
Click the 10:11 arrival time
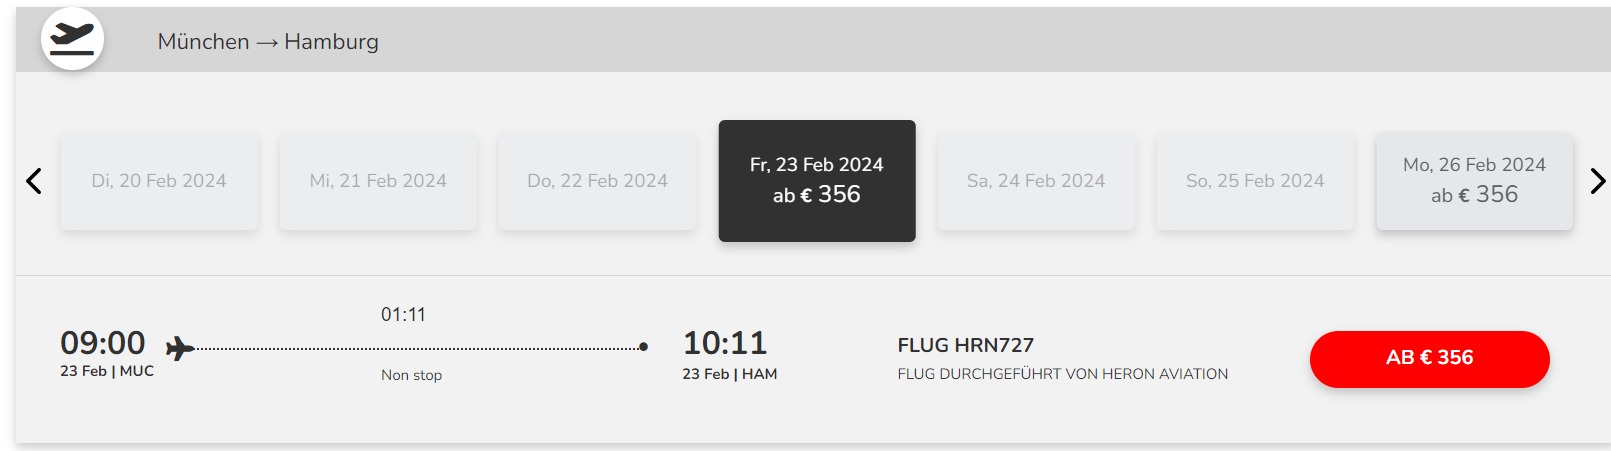tap(725, 343)
